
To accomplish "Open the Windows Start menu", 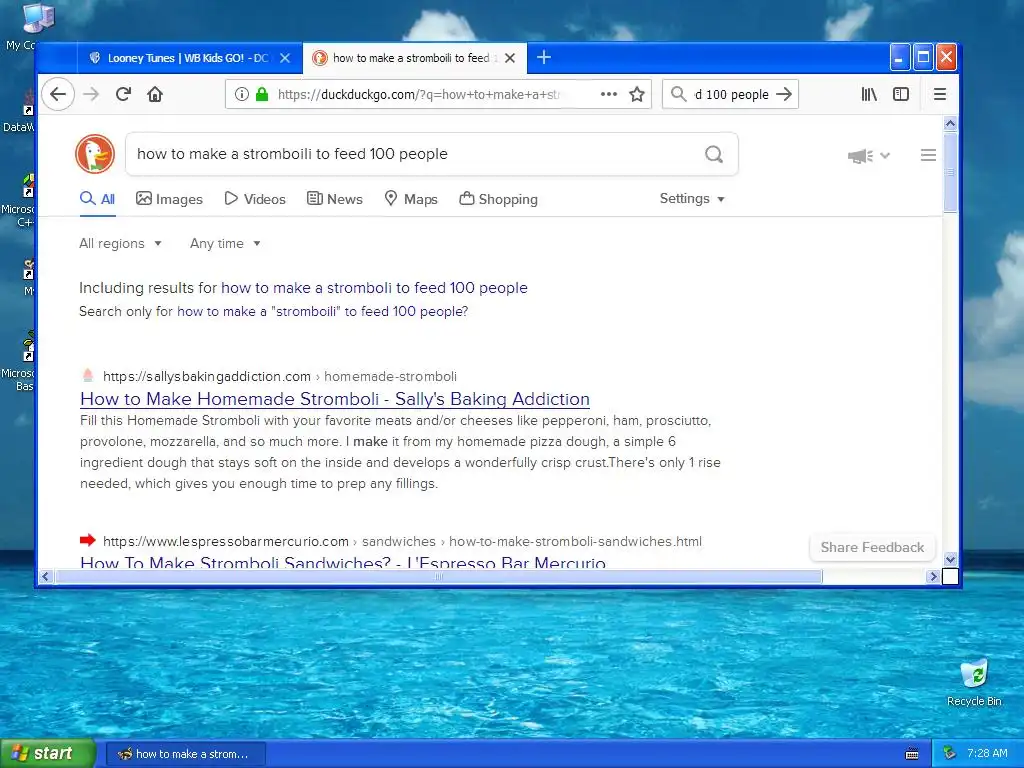I will (x=47, y=754).
